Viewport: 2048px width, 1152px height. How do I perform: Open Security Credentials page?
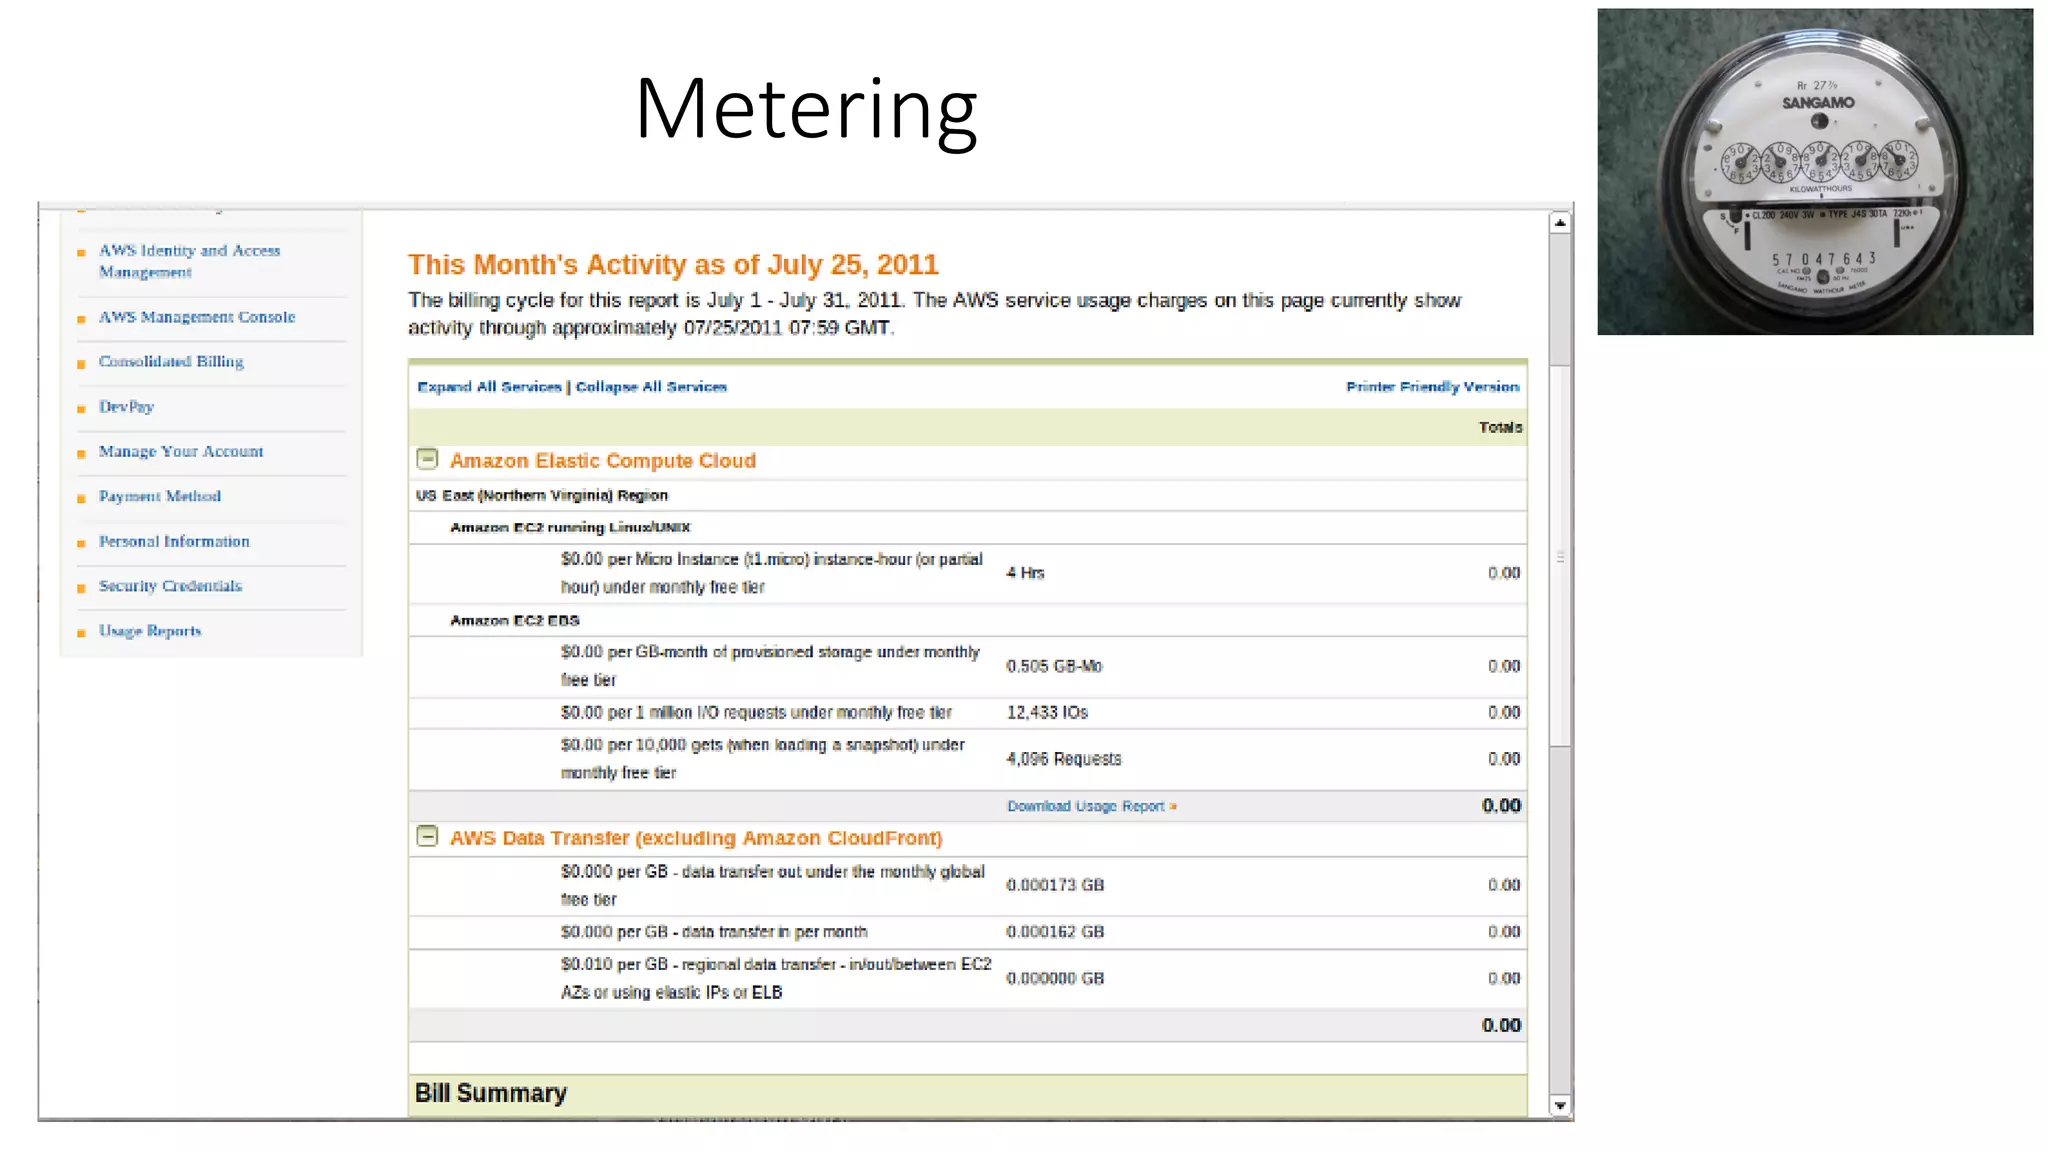170,586
